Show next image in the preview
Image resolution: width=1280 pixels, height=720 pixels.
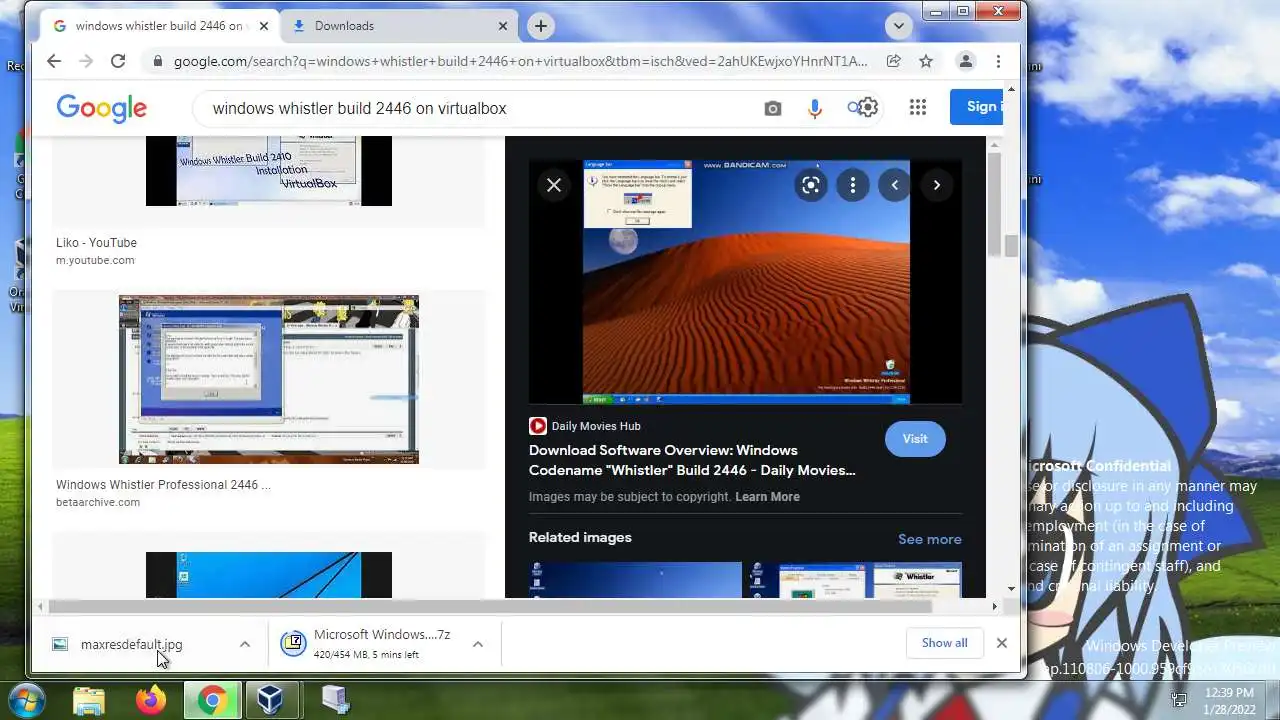(937, 185)
